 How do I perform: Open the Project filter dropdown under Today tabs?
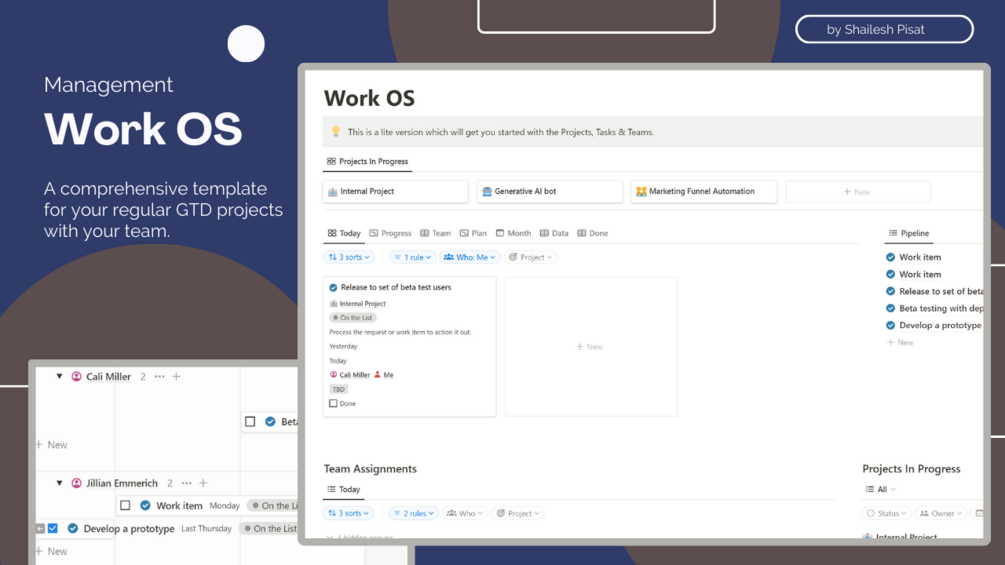click(531, 257)
